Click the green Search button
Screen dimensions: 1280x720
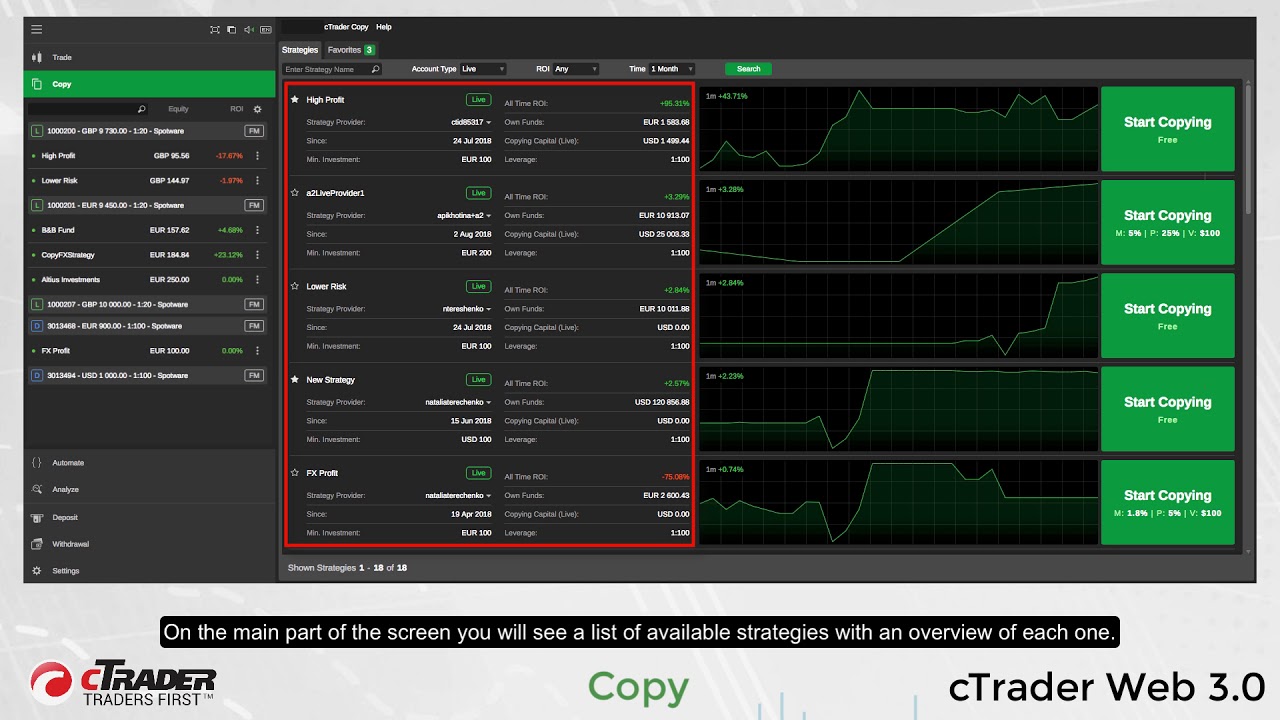tap(748, 69)
